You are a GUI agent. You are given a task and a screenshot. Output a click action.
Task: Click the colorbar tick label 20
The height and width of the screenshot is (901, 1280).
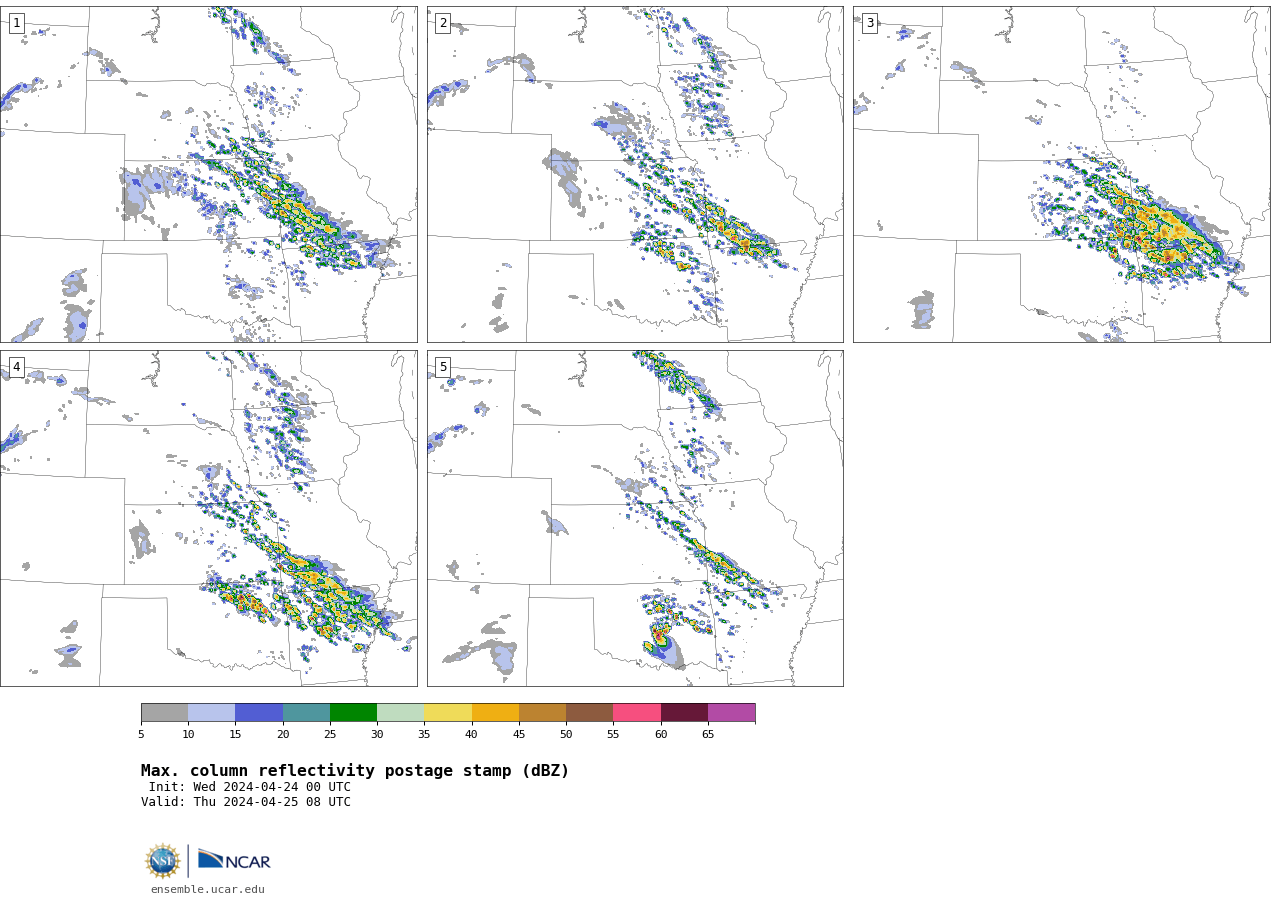point(283,735)
